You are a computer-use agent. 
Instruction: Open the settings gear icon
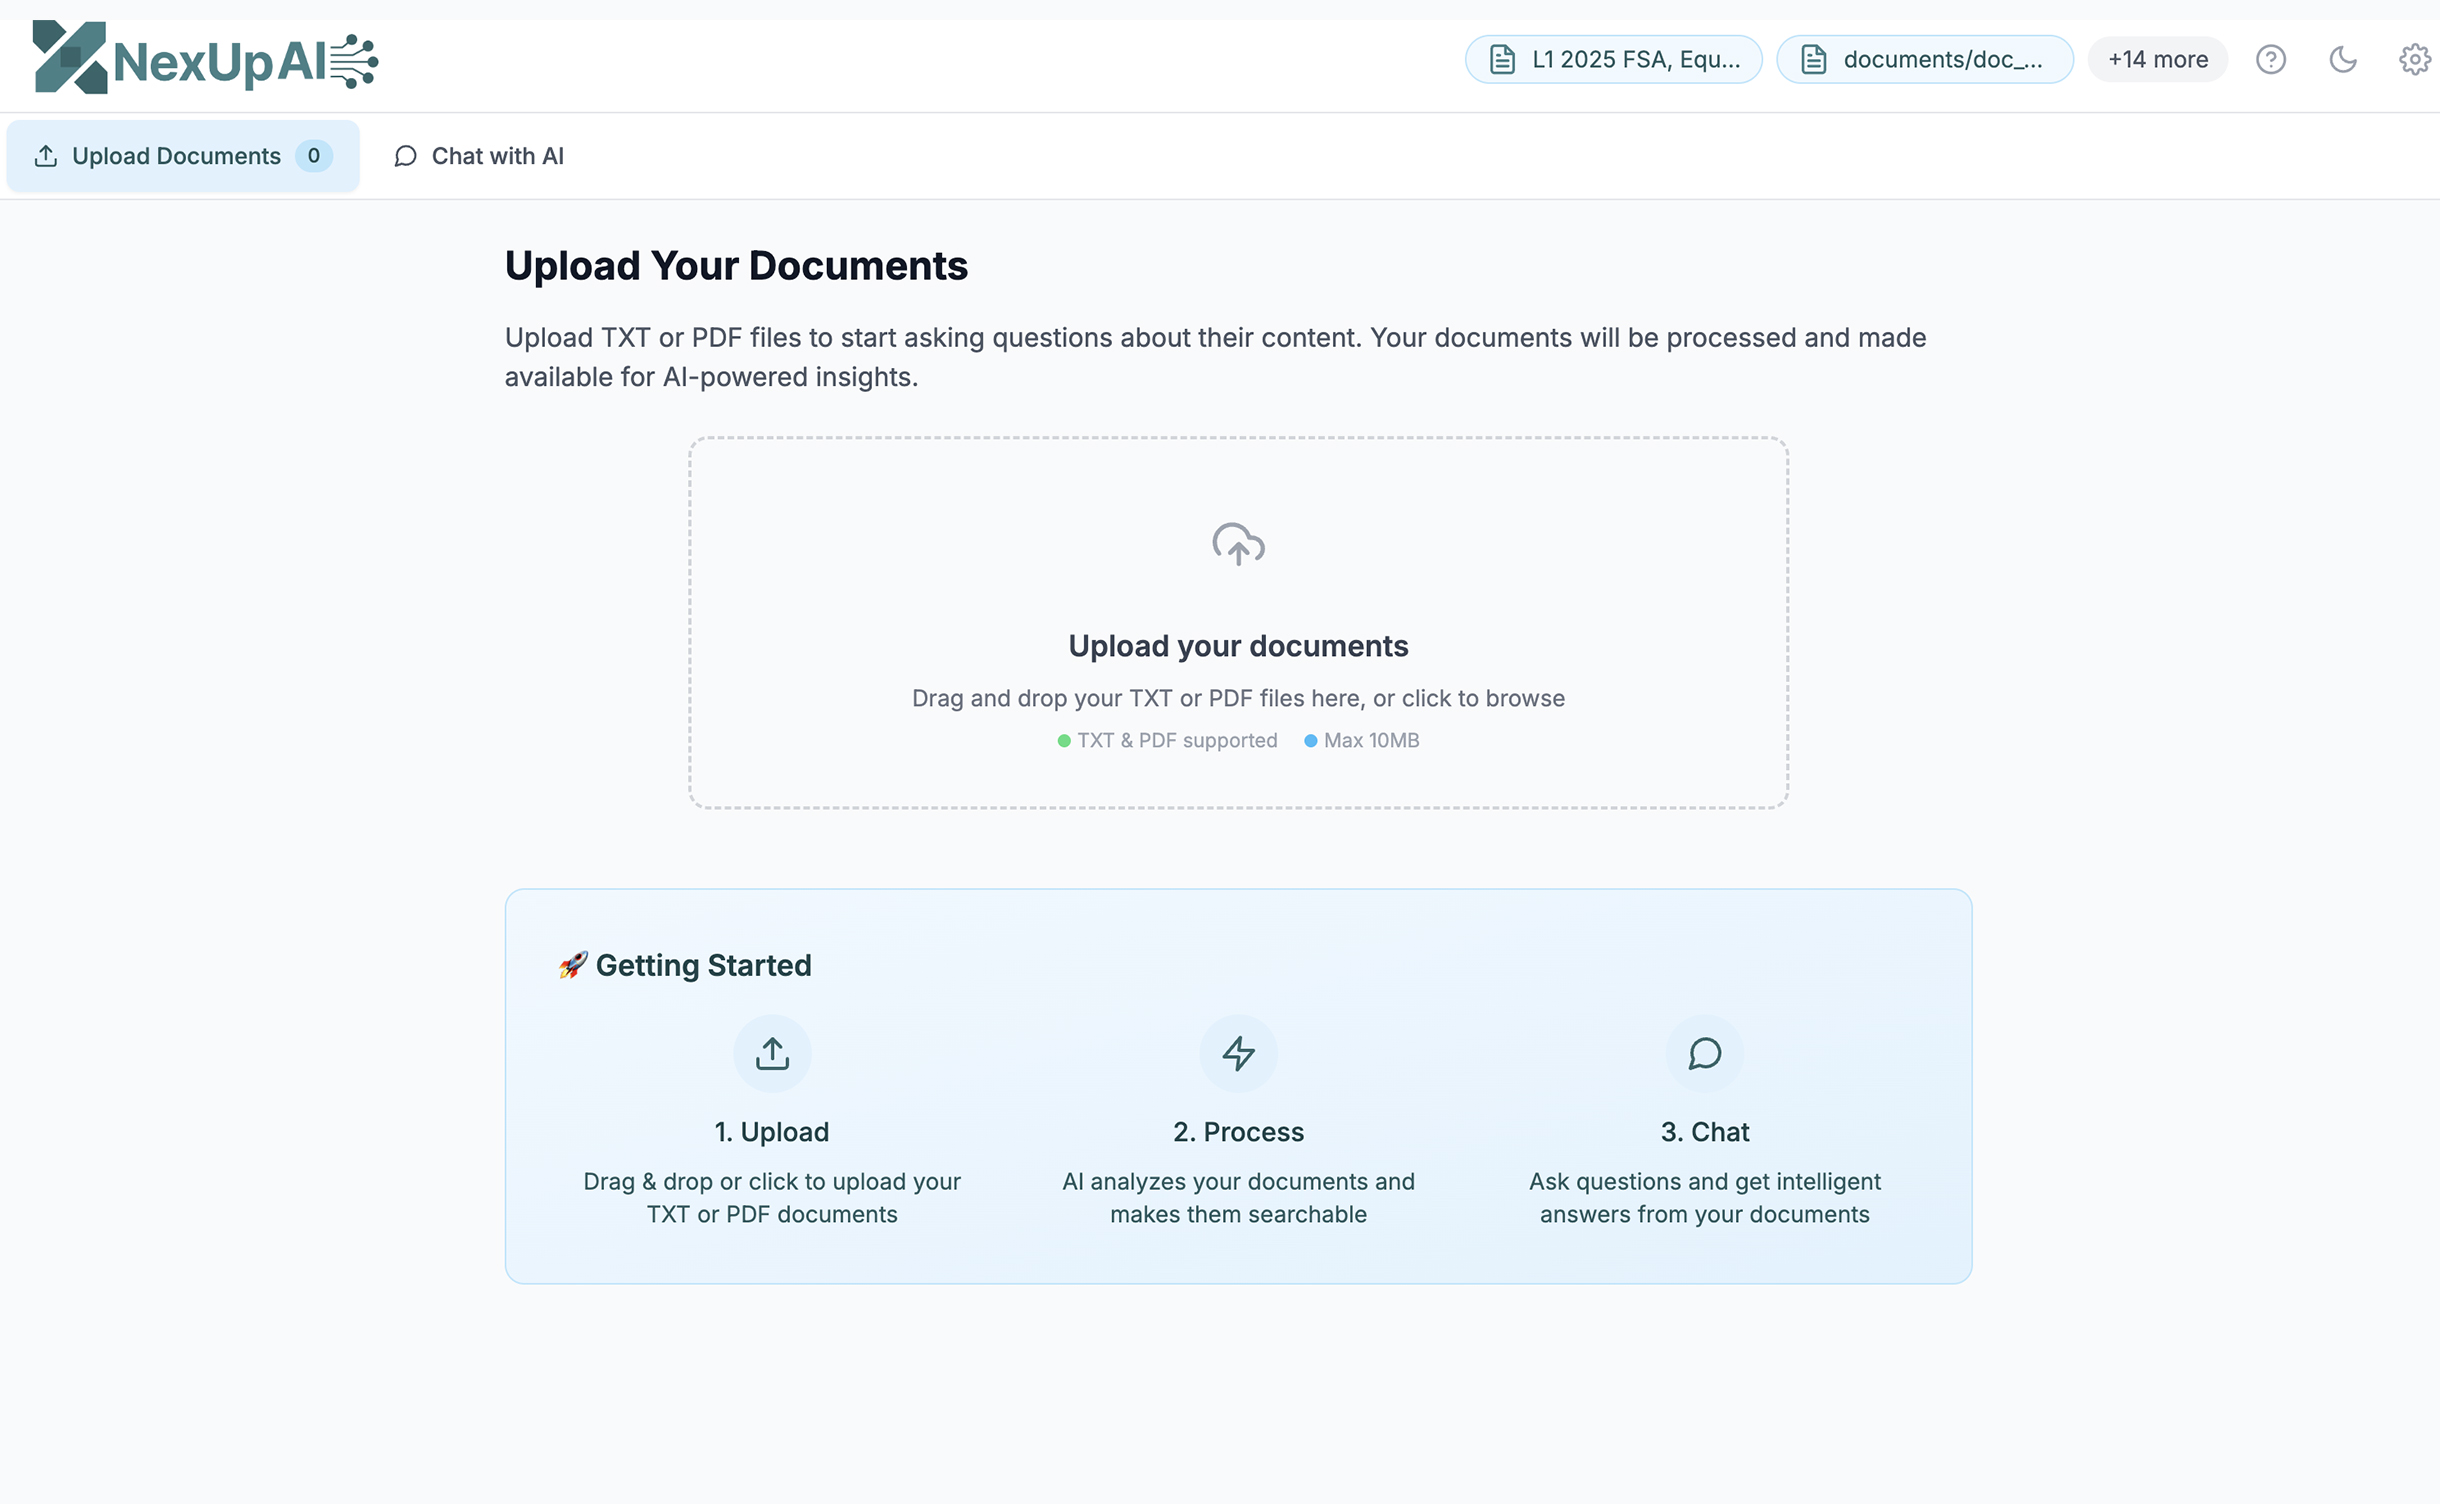(x=2414, y=60)
